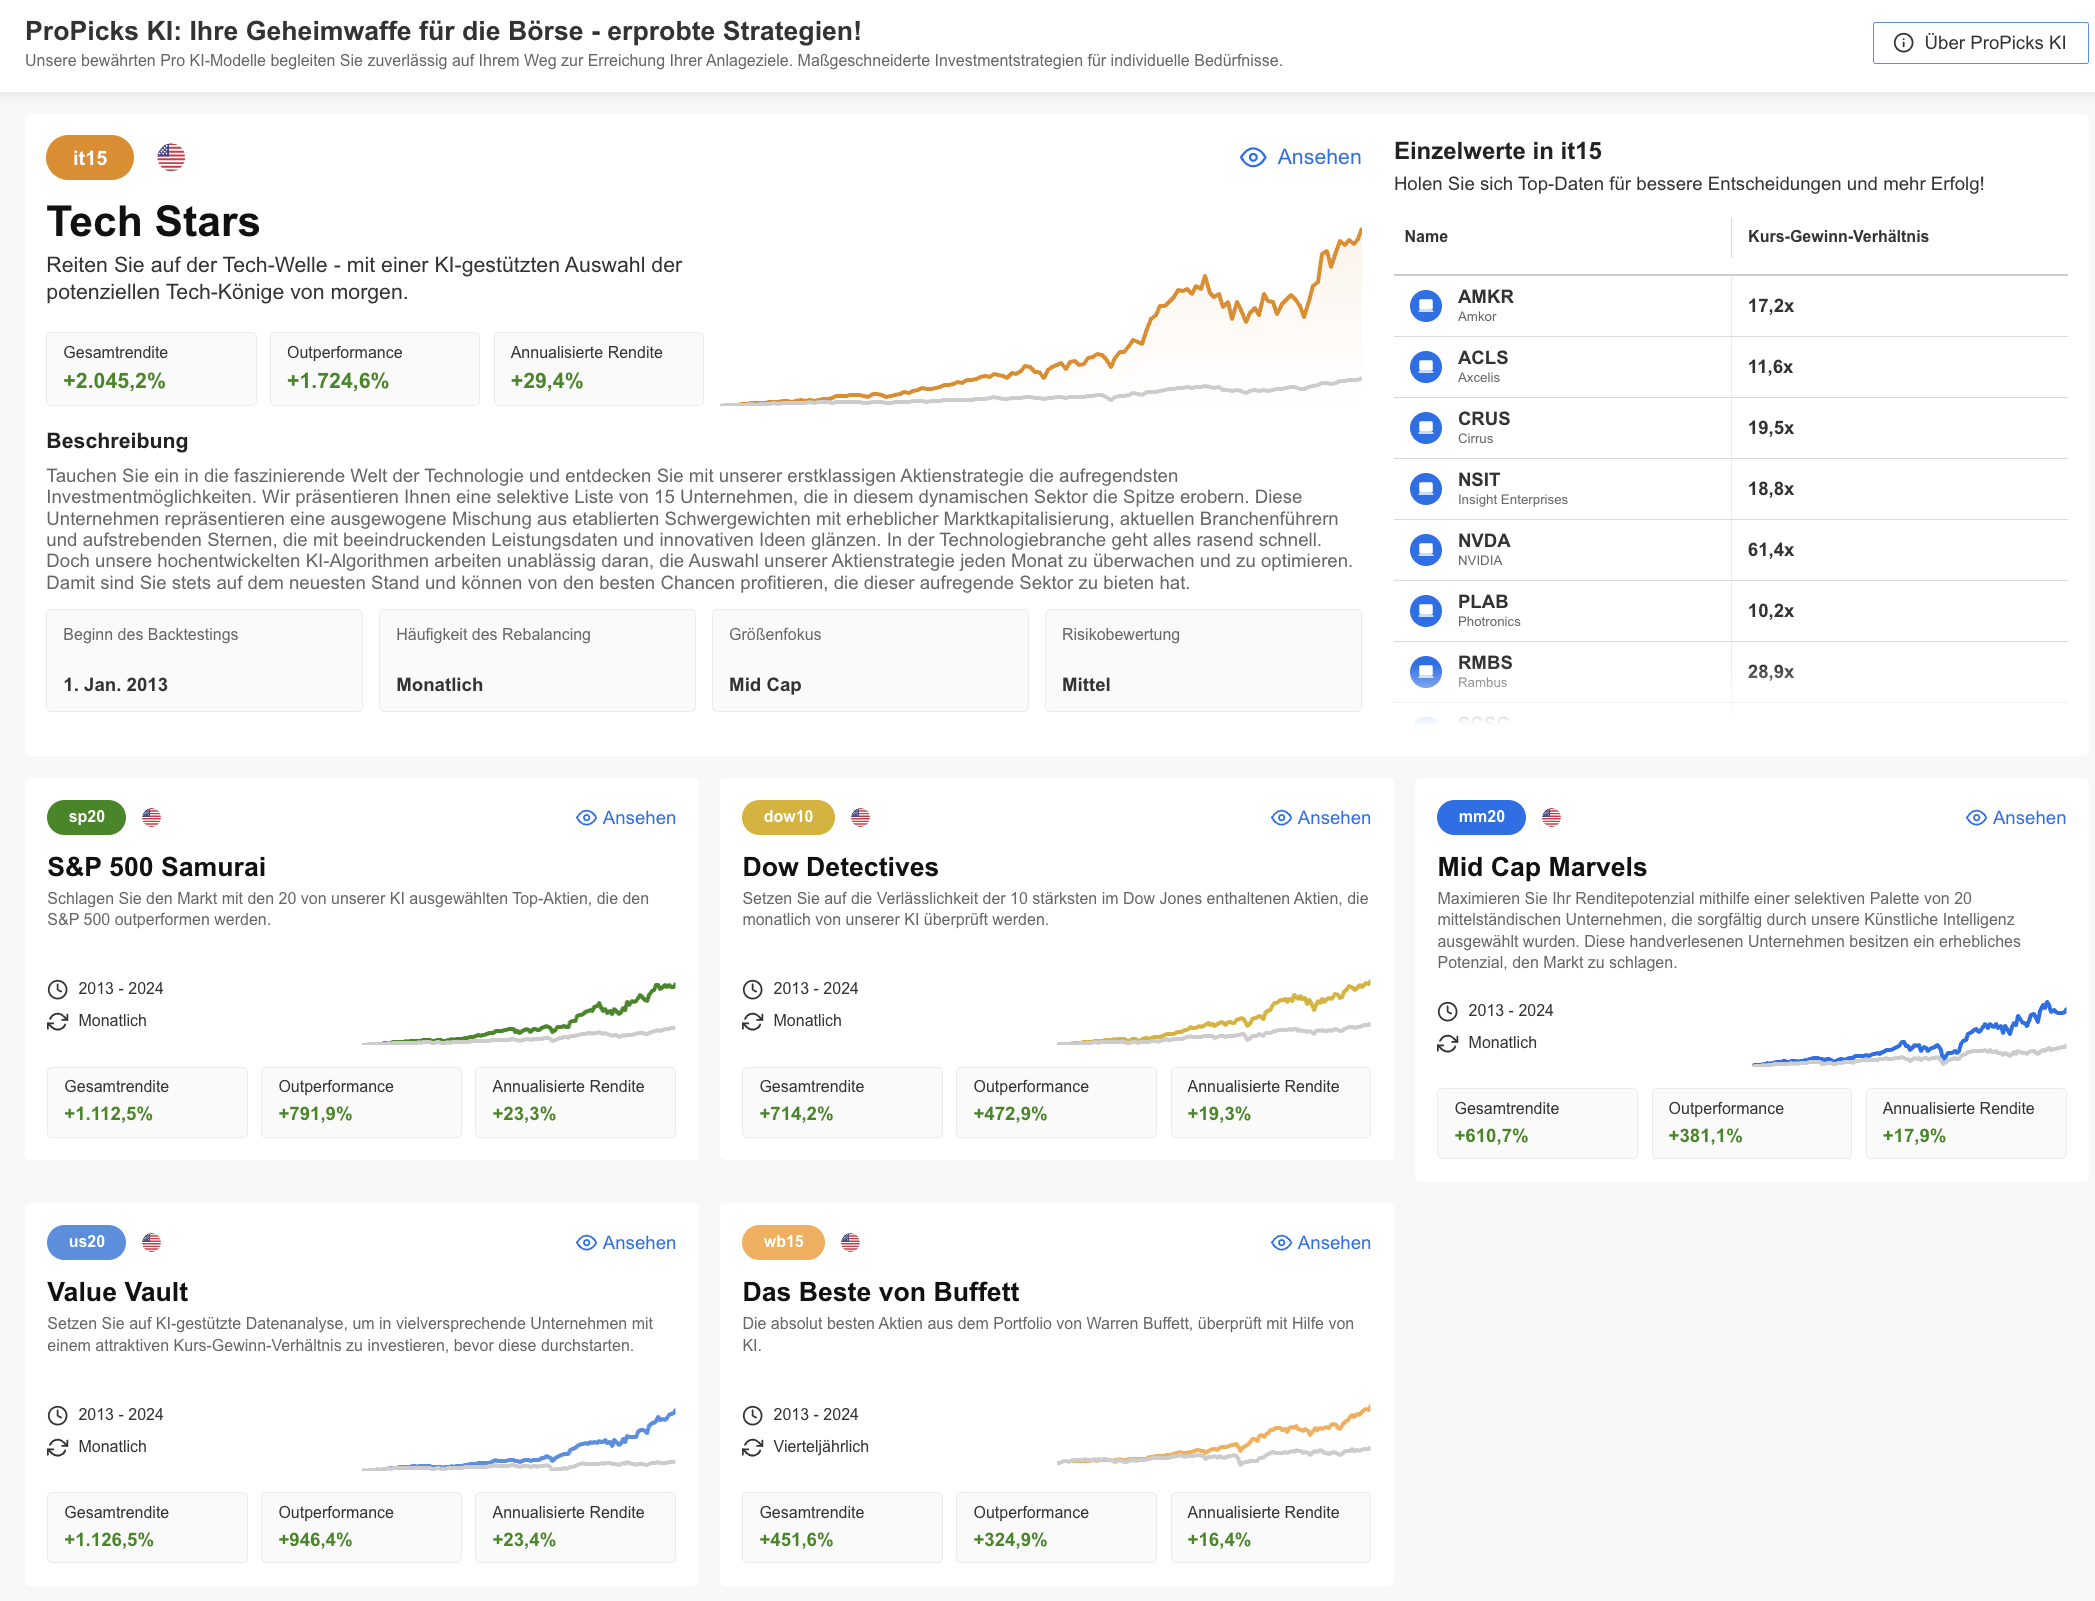Click the 1. Jan. 2013 backtesting start
This screenshot has width=2095, height=1601.
115,685
